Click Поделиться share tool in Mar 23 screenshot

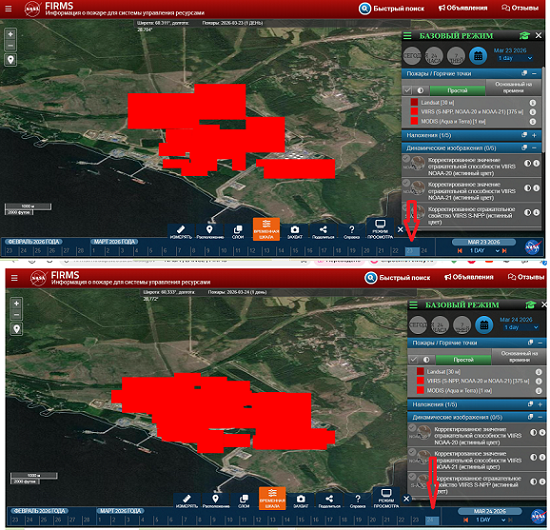tap(323, 232)
